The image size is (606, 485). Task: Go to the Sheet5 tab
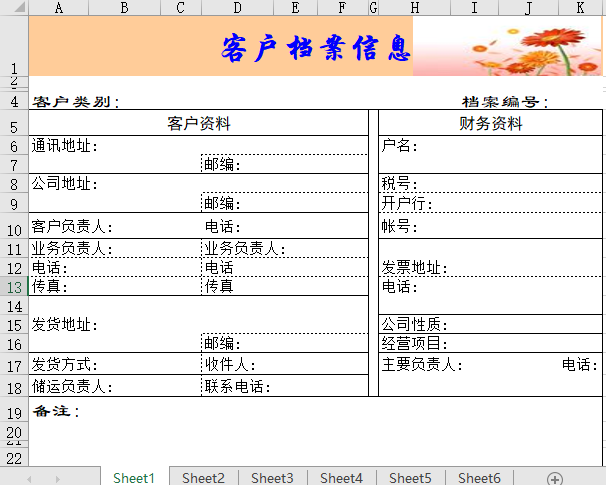coord(410,478)
